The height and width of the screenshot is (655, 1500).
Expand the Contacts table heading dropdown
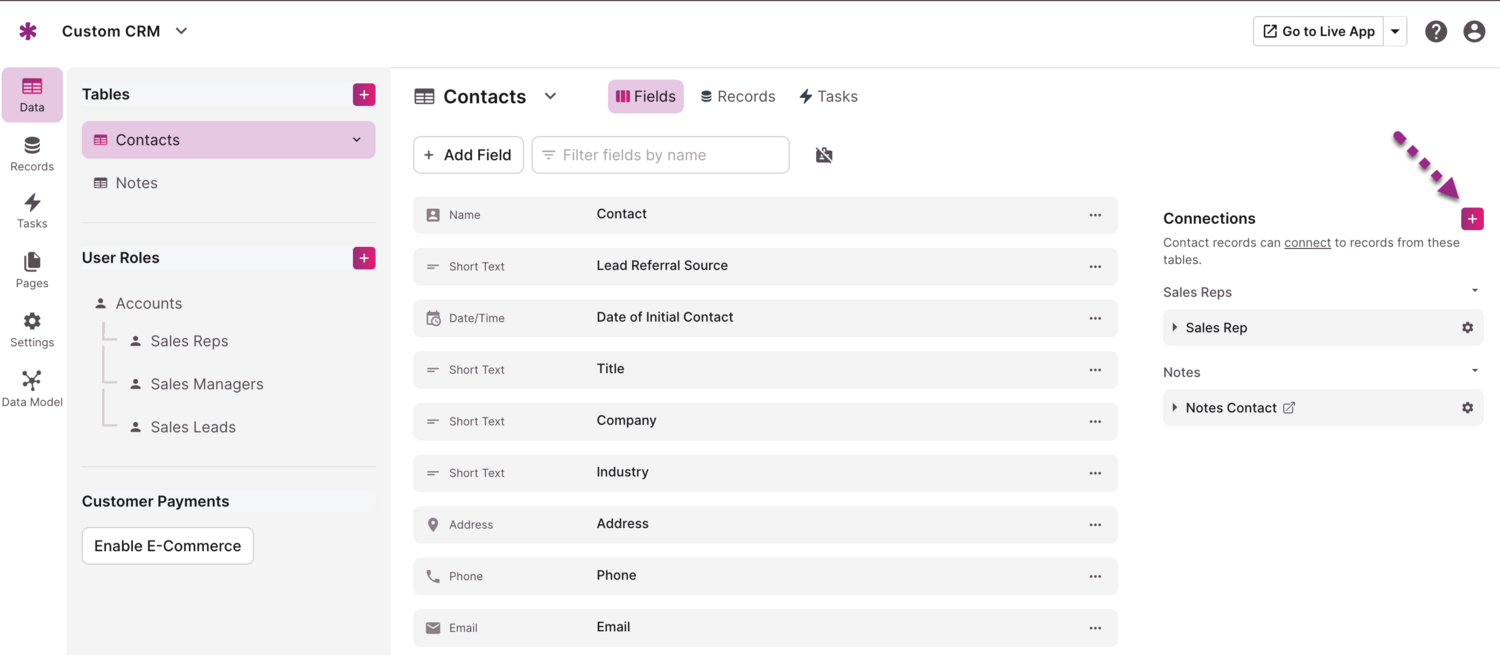(x=550, y=96)
